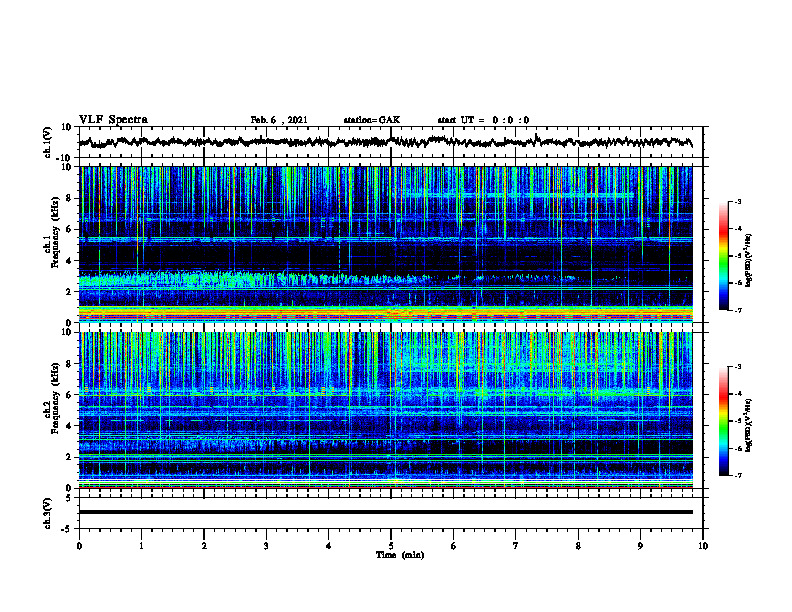Click time axis tick label '5'

point(391,546)
